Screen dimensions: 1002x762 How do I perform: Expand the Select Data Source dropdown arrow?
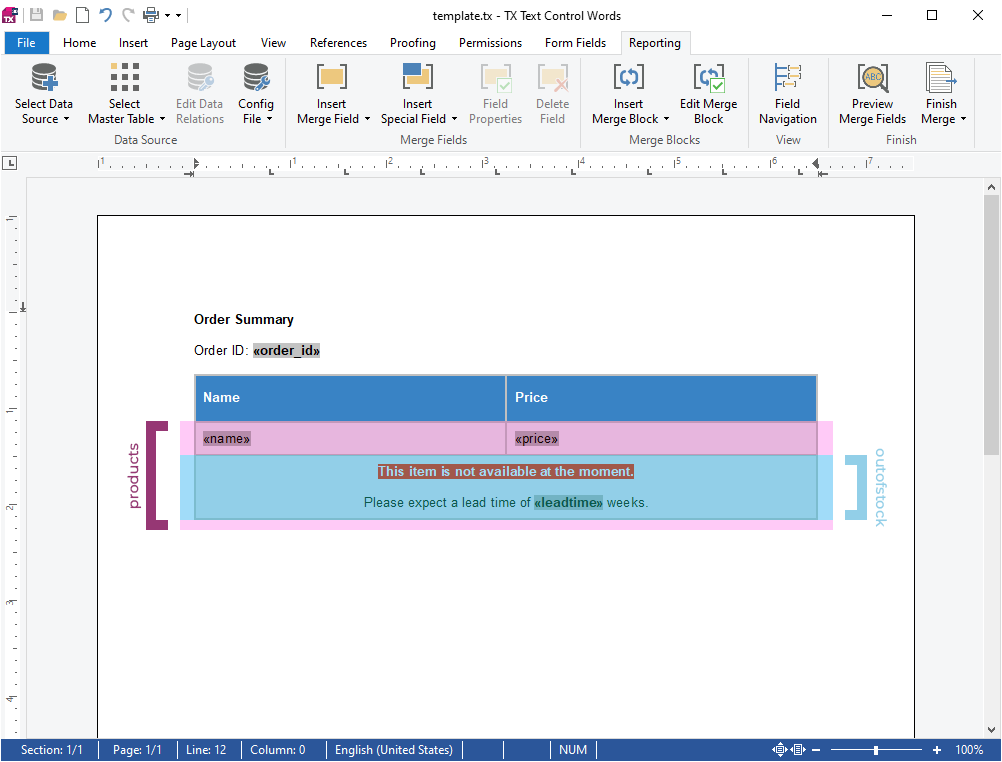[66, 119]
